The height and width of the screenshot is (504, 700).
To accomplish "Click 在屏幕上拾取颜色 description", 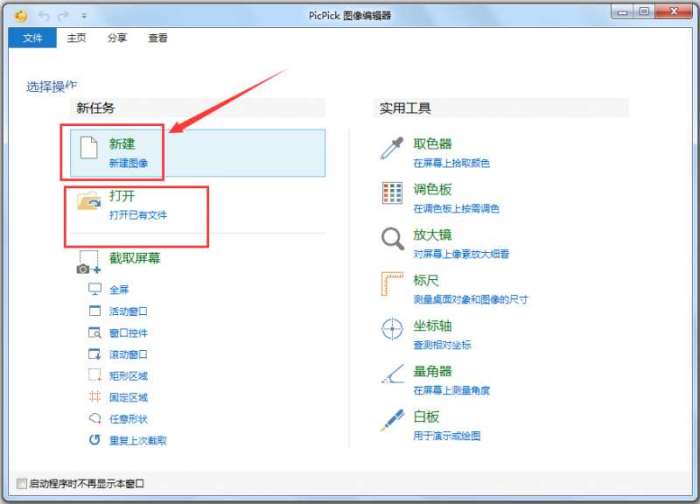I will pyautogui.click(x=451, y=163).
